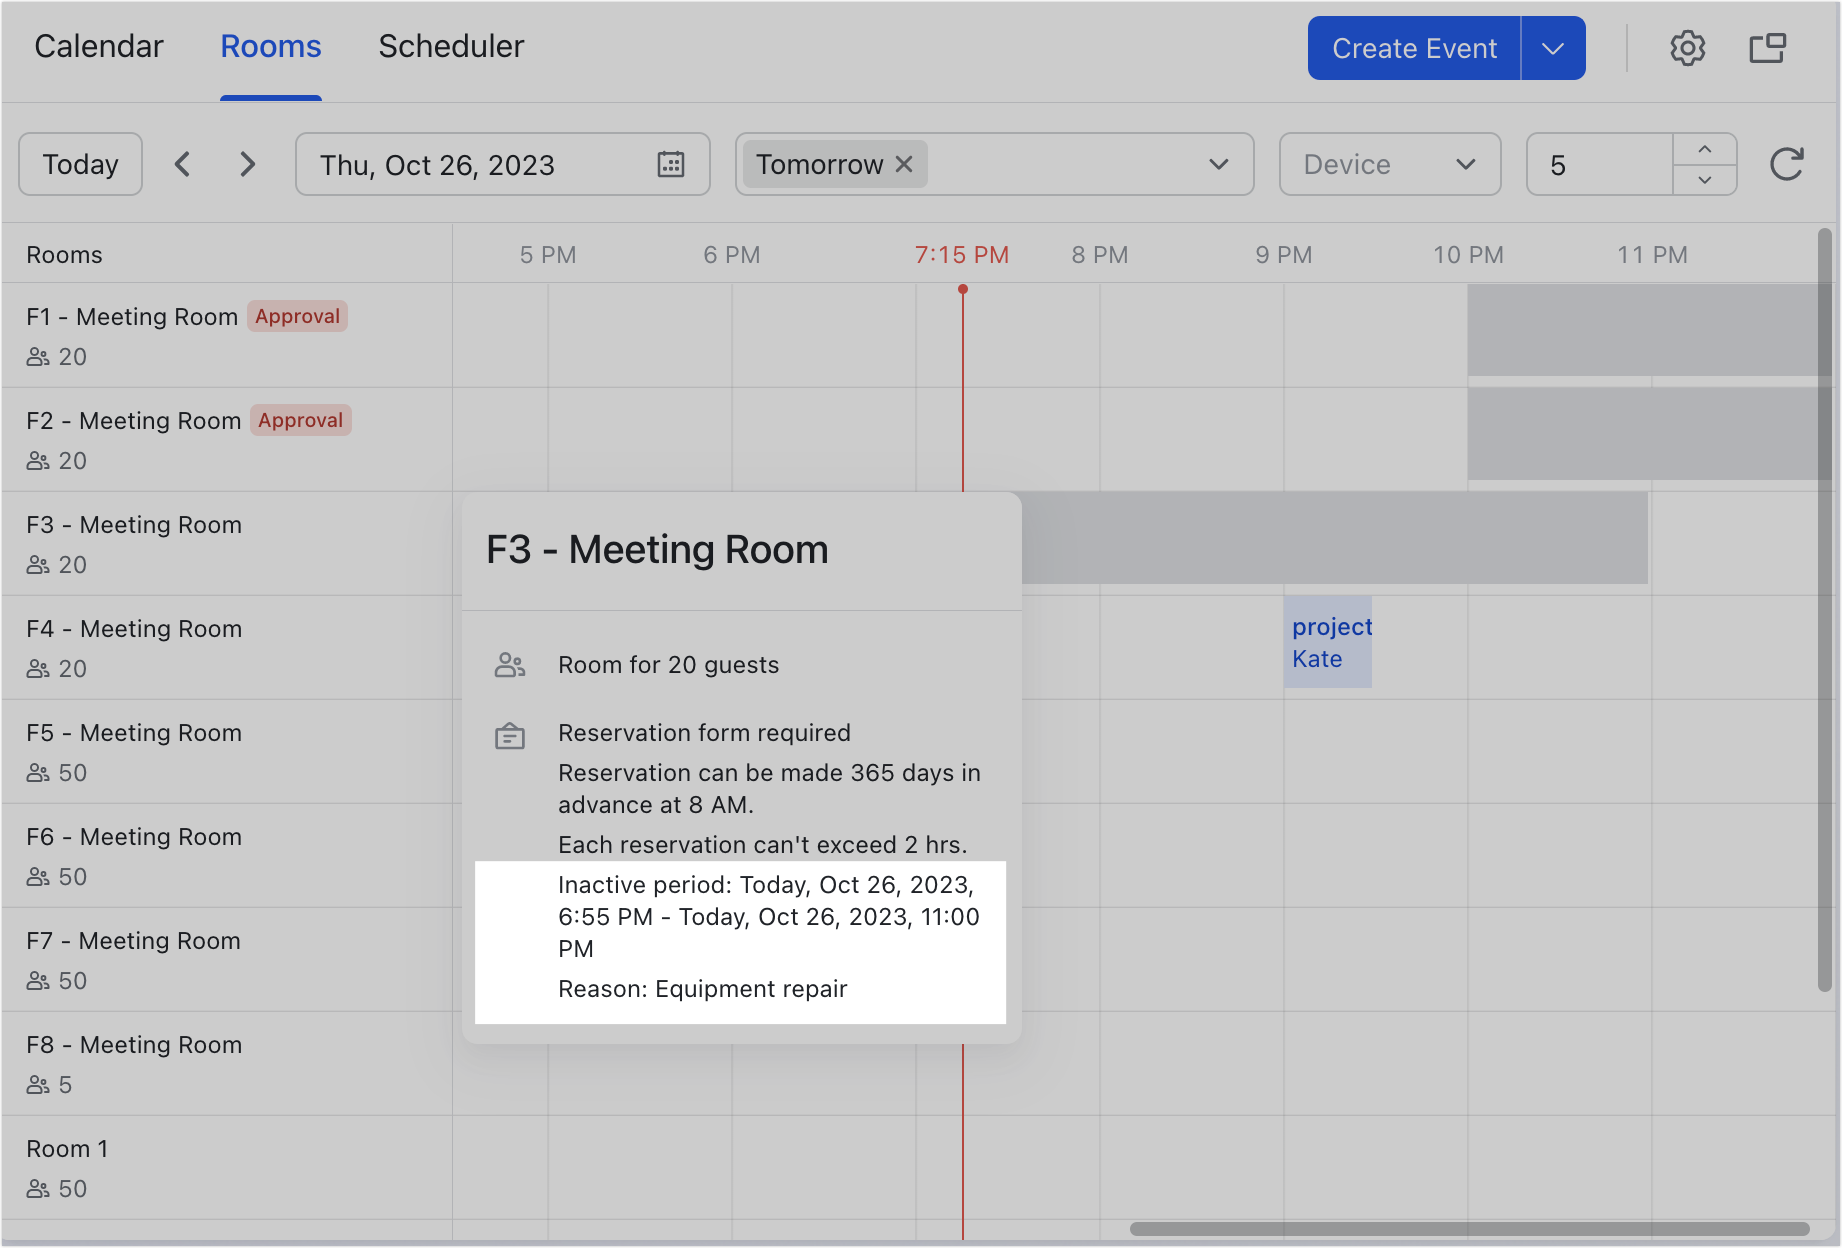This screenshot has width=1842, height=1248.
Task: Click the previous day arrow
Action: point(183,164)
